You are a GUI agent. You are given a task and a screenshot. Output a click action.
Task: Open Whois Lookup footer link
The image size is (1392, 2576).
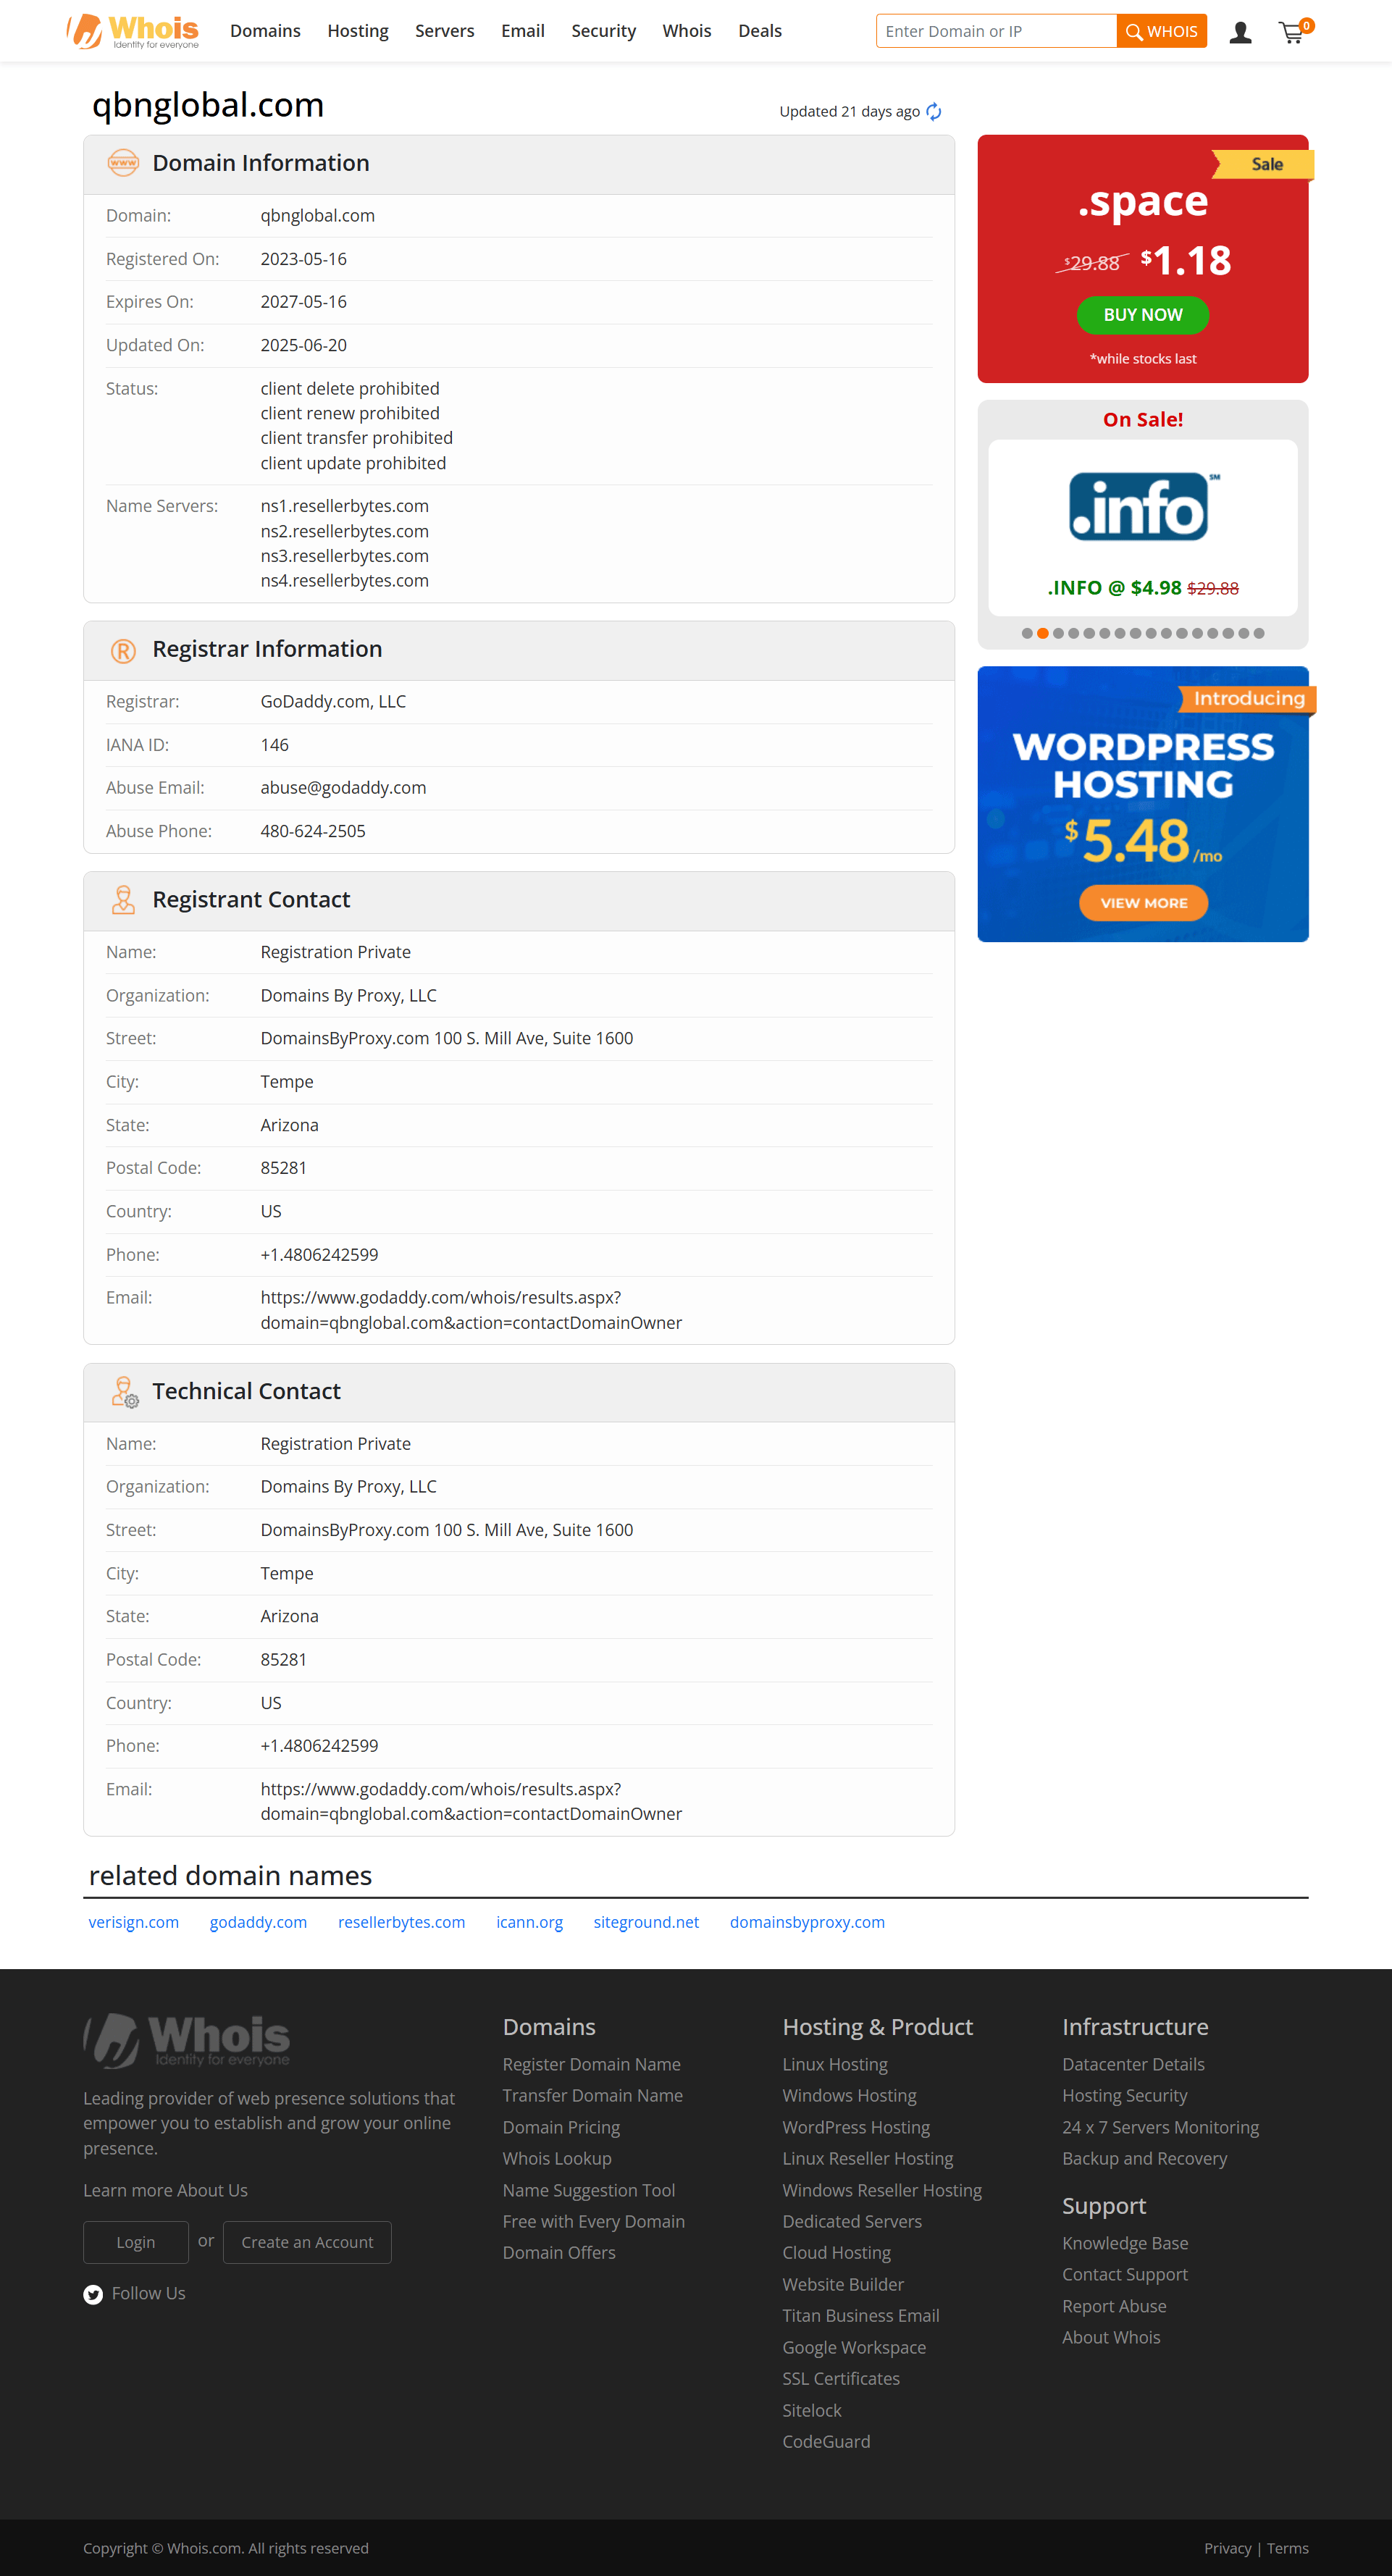point(557,2158)
